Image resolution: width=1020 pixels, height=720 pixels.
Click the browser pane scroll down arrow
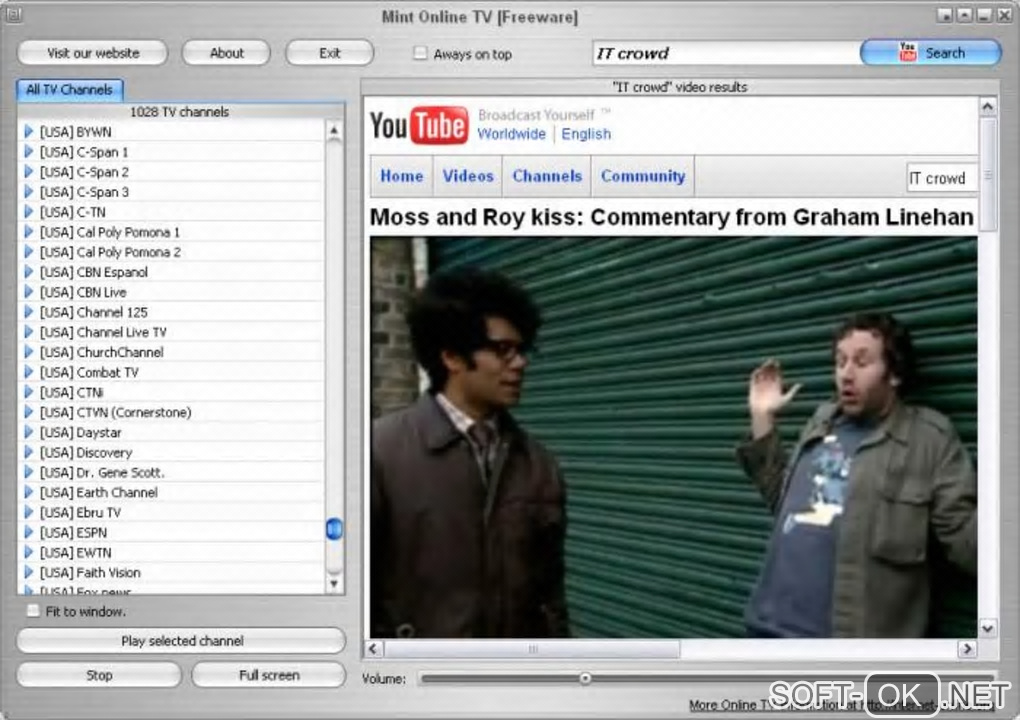point(987,628)
